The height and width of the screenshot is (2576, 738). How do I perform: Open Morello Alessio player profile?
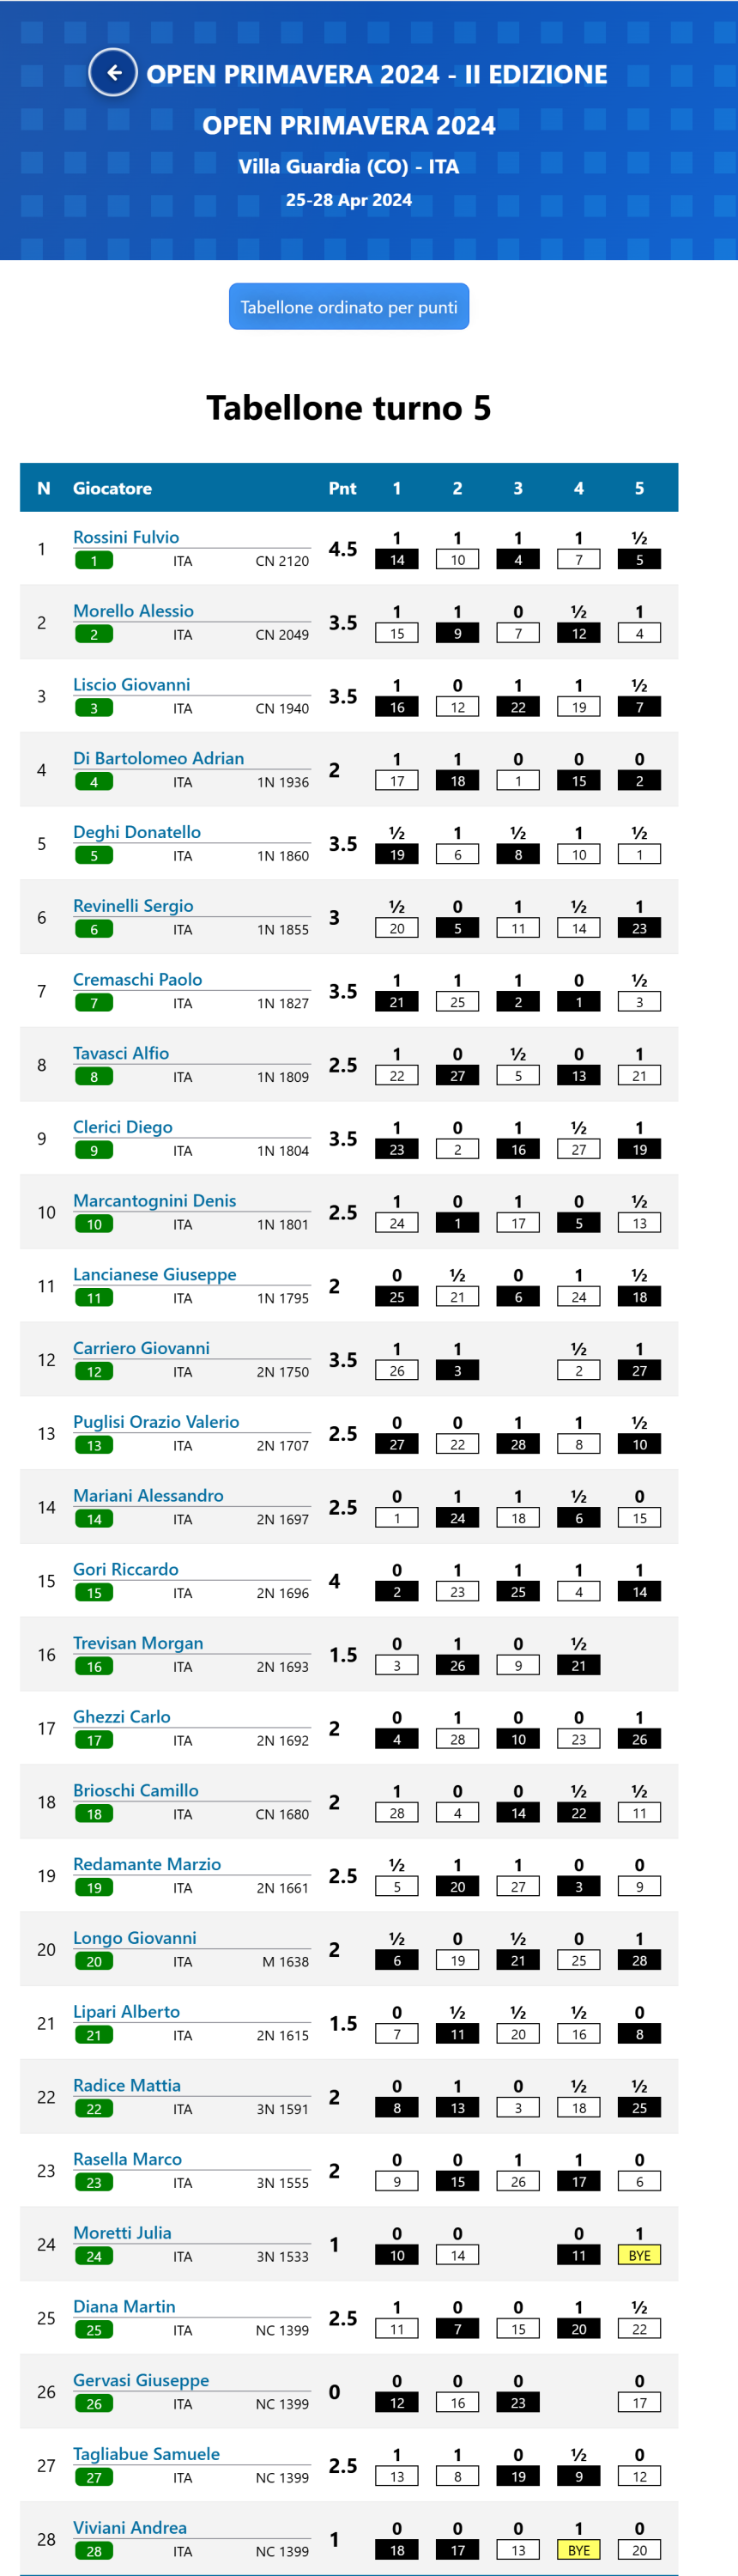[x=133, y=611]
